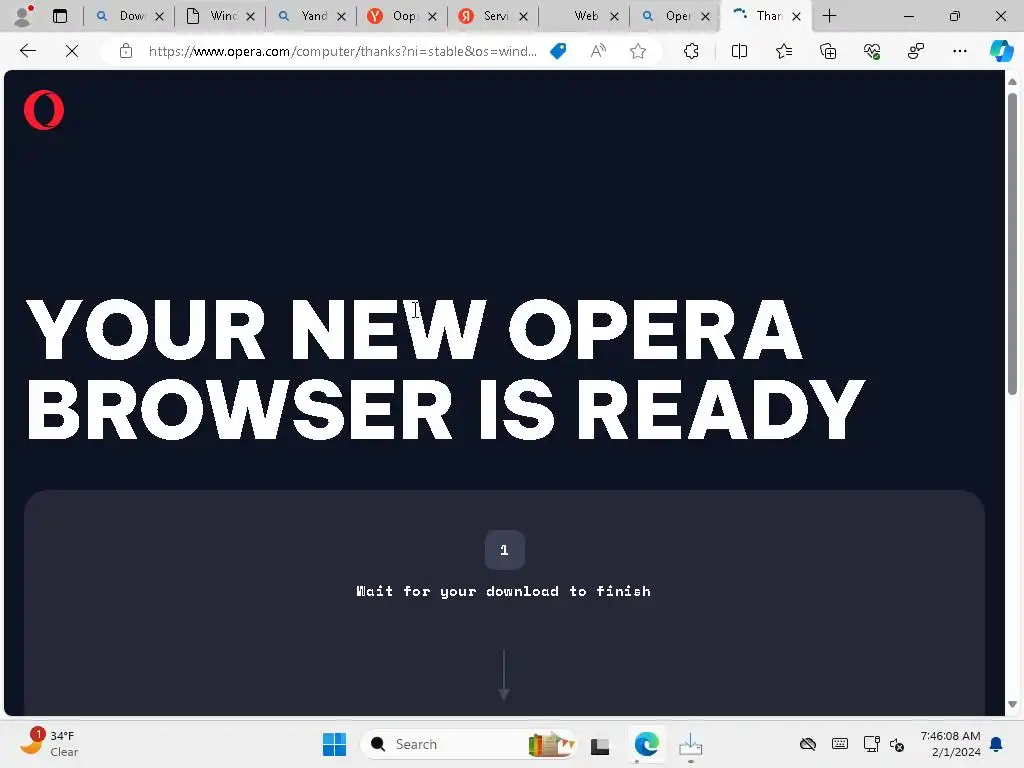Image resolution: width=1024 pixels, height=768 pixels.
Task: Activate Read aloud icon
Action: tap(598, 51)
